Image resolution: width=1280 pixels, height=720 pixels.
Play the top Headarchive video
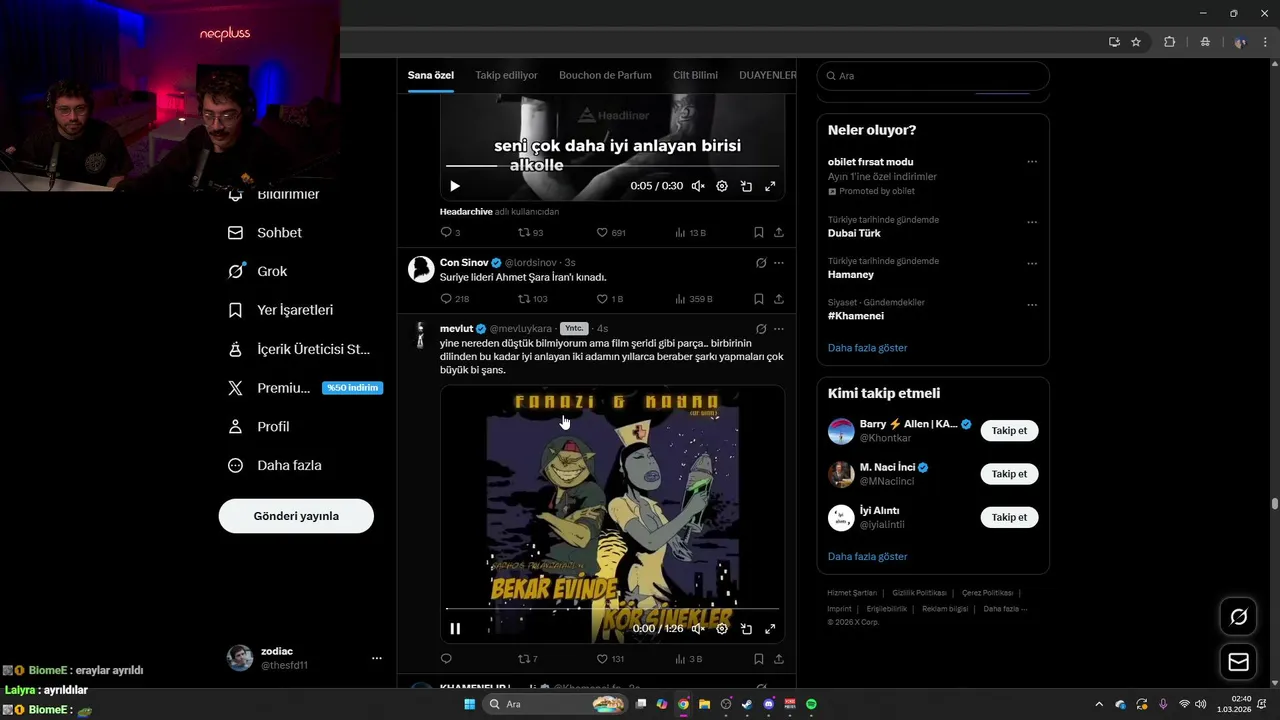point(455,186)
